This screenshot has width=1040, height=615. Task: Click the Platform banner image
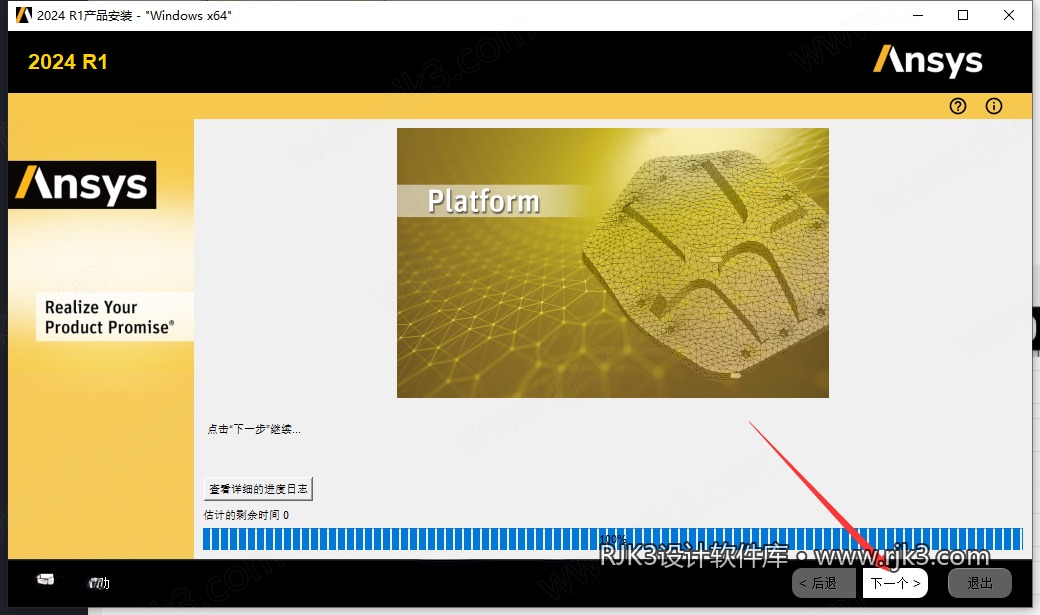coord(613,263)
